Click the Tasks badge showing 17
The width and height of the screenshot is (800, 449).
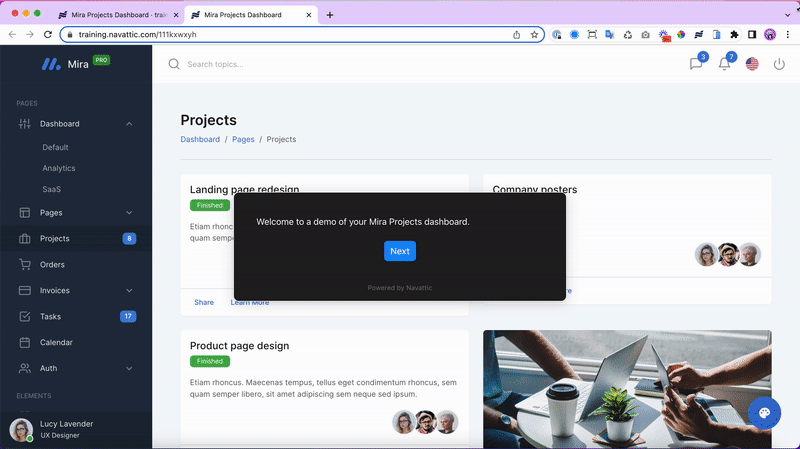(128, 316)
